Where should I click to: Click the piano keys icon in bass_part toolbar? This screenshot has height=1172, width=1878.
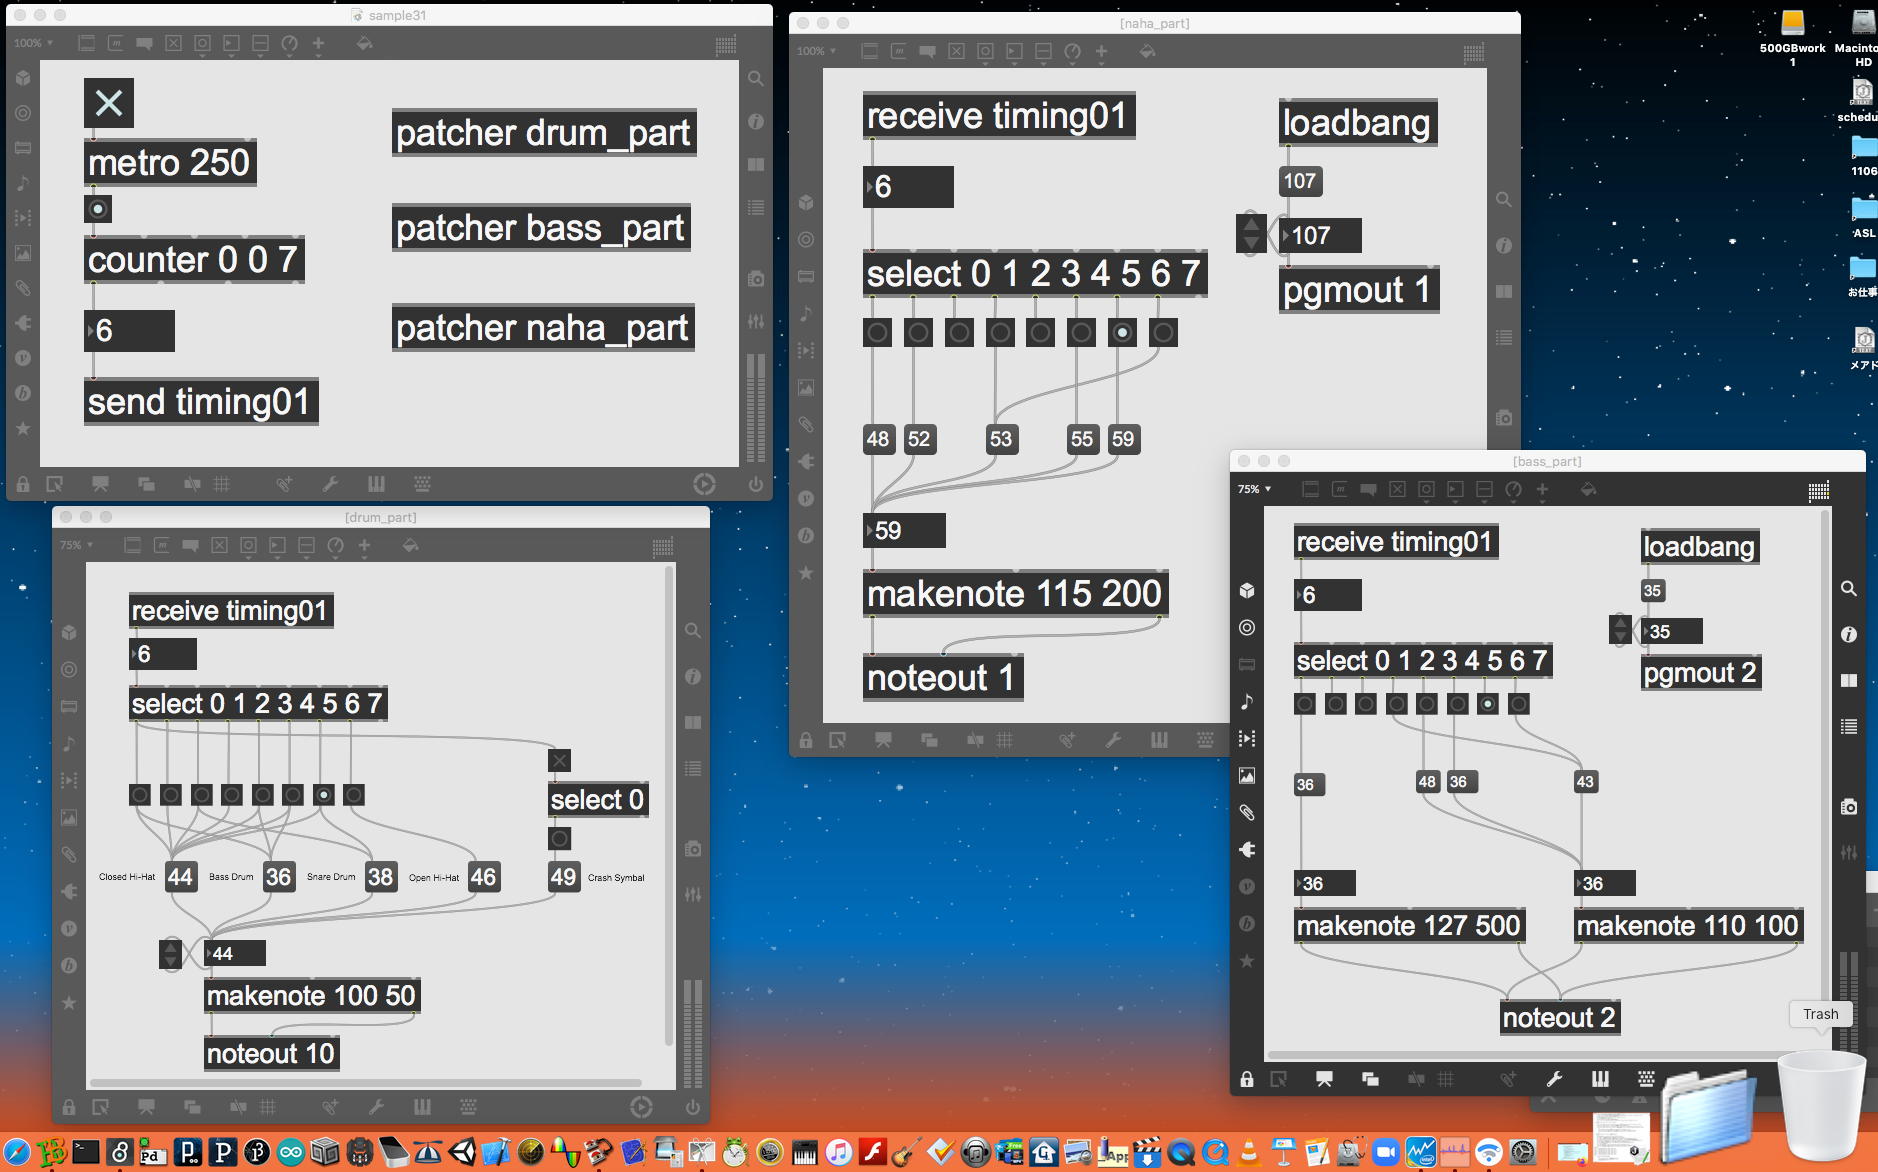(x=1600, y=1079)
